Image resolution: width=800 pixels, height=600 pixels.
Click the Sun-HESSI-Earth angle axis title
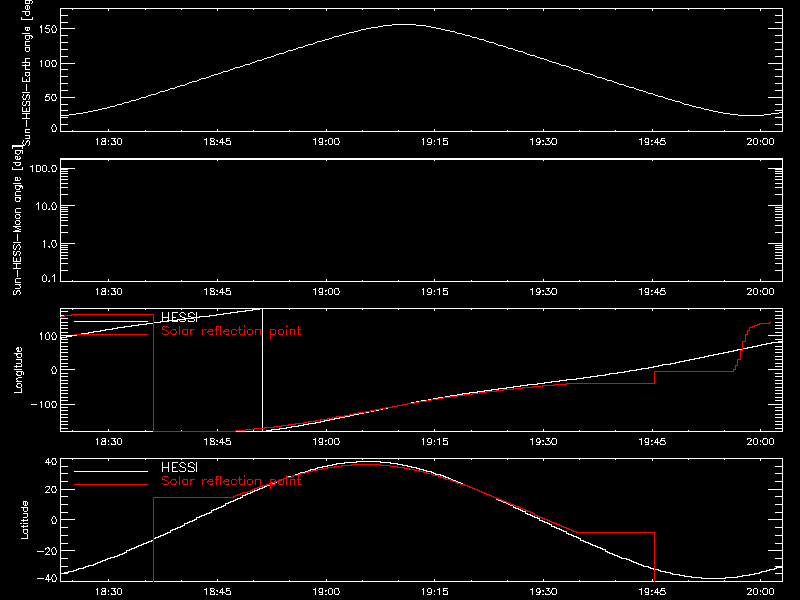27,72
